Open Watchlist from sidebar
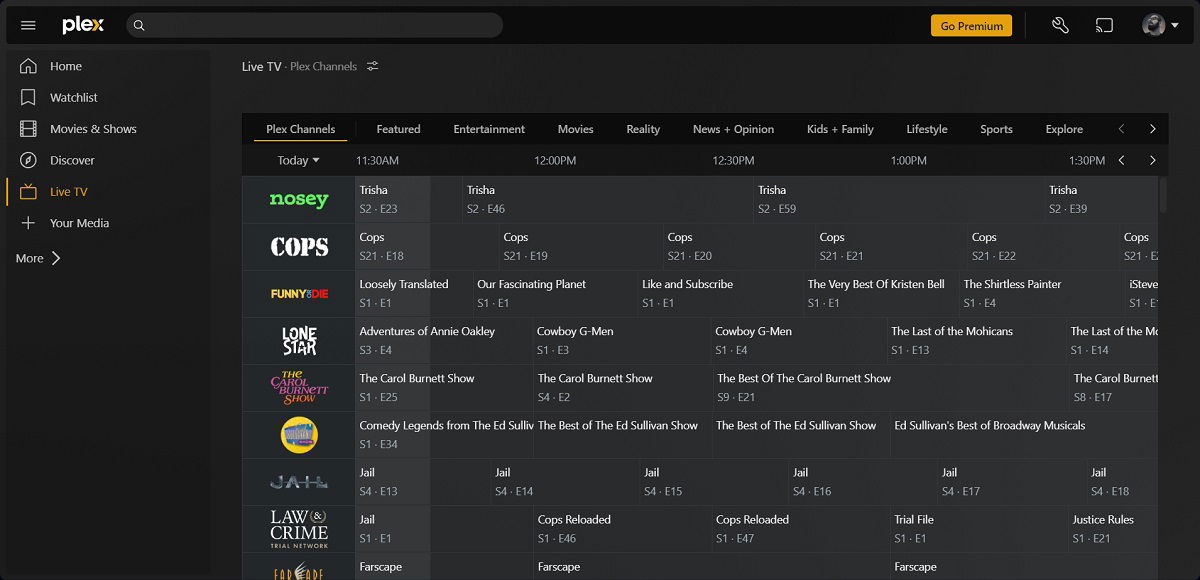 click(x=73, y=97)
